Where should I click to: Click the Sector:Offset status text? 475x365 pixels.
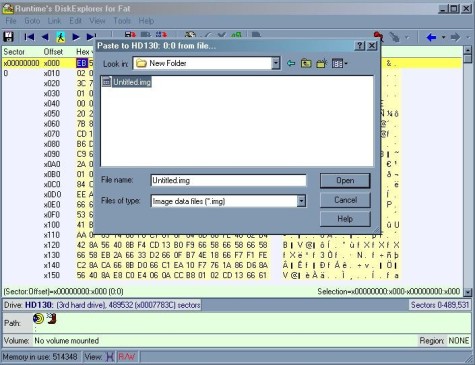(63, 292)
